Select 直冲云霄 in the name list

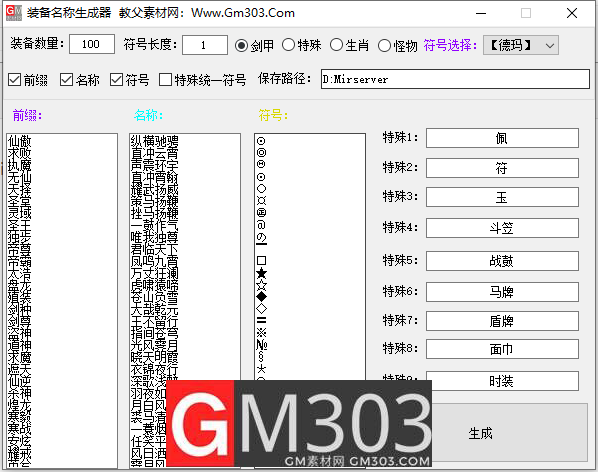click(x=154, y=153)
